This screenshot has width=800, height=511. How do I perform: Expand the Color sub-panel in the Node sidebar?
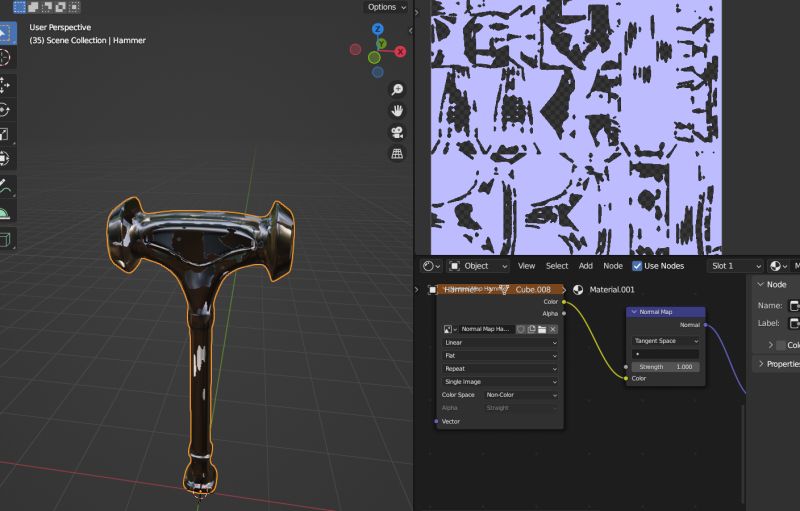click(770, 345)
